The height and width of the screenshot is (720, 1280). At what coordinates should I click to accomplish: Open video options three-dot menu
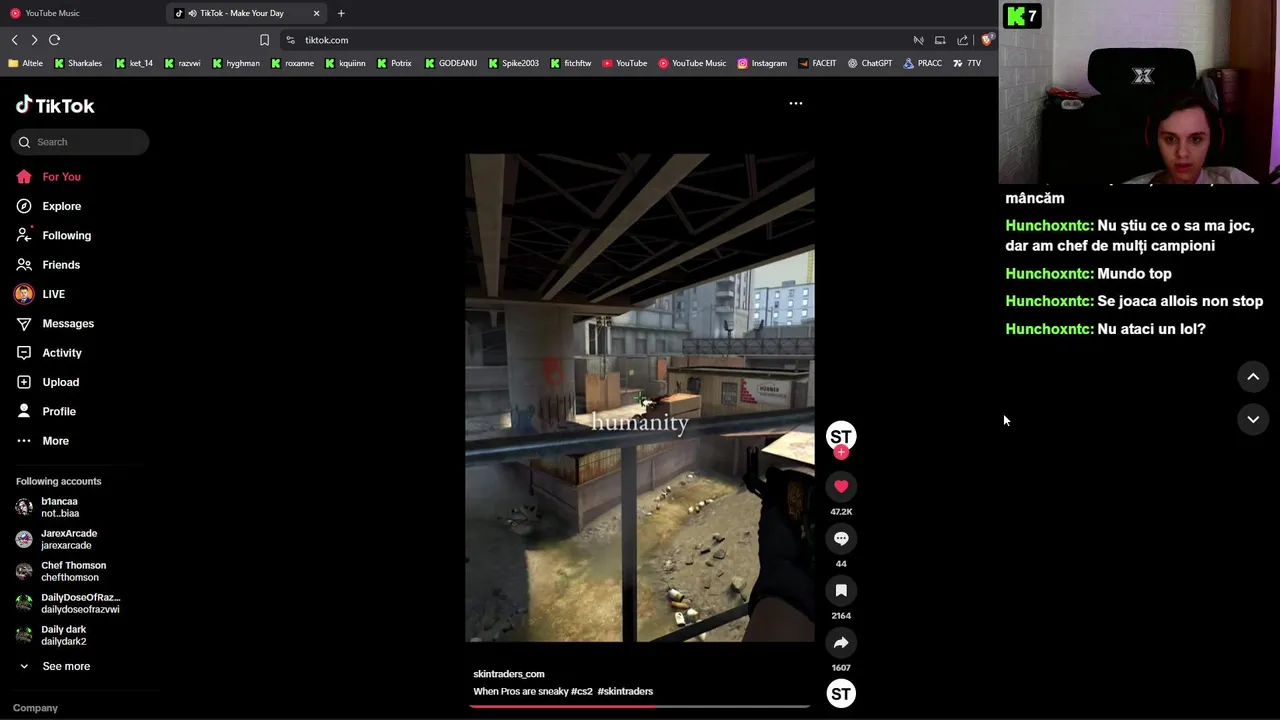[796, 103]
